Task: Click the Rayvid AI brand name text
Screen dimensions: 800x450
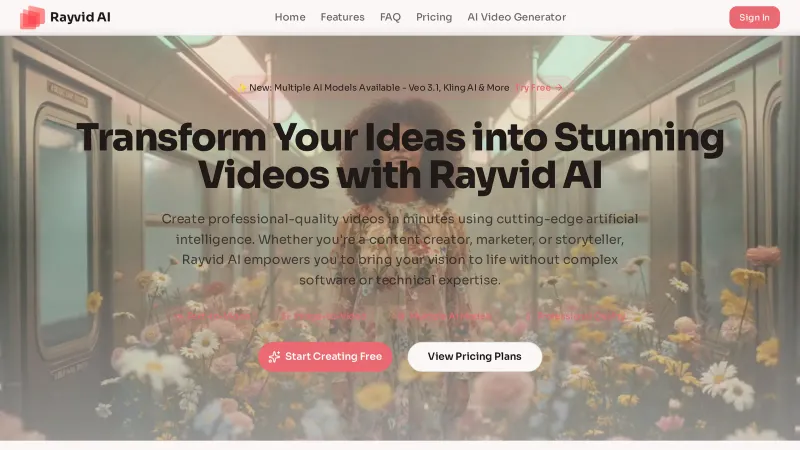Action: pyautogui.click(x=80, y=17)
